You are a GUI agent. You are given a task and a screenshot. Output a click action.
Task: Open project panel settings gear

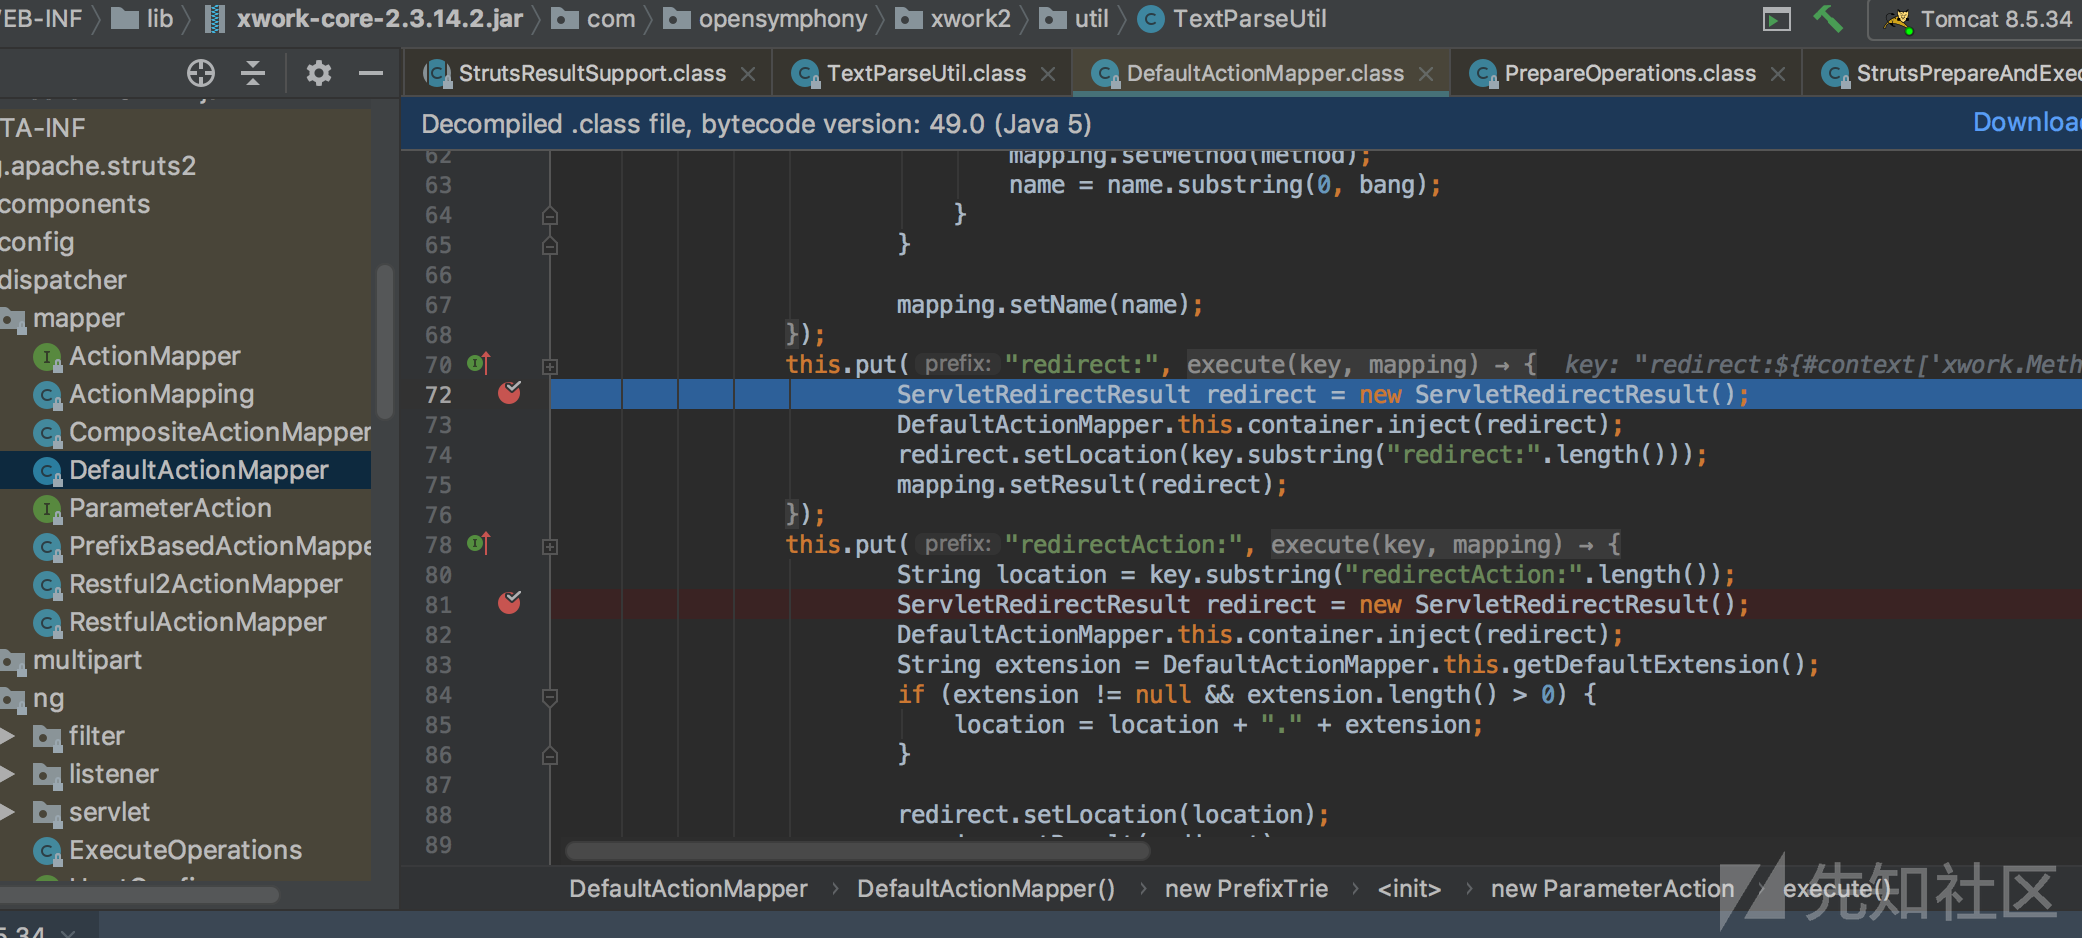318,73
